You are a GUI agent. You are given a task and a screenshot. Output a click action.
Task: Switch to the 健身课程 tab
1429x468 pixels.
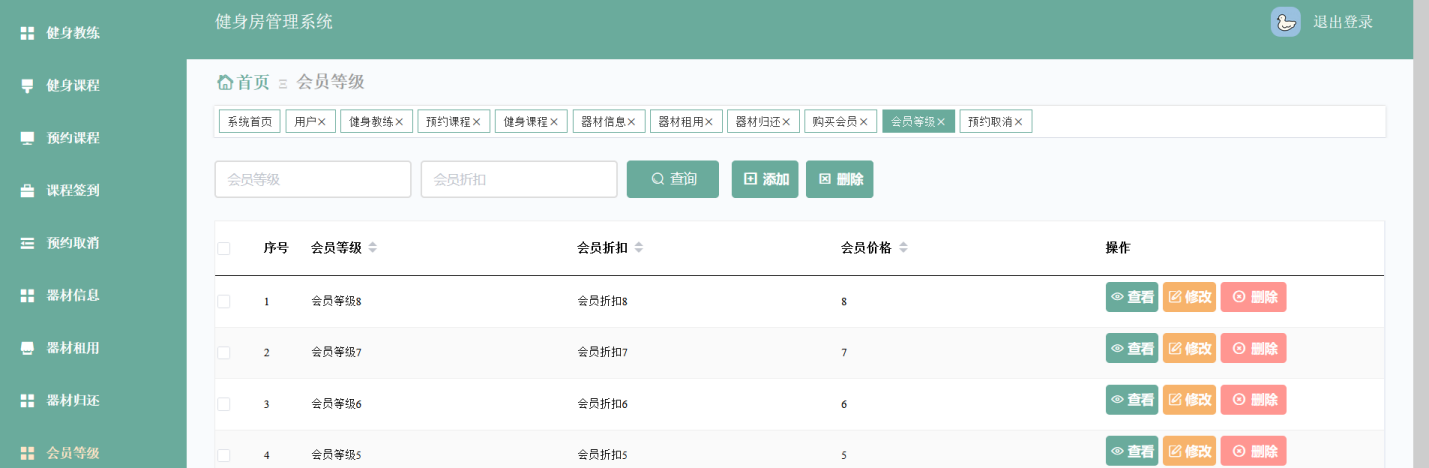[525, 121]
